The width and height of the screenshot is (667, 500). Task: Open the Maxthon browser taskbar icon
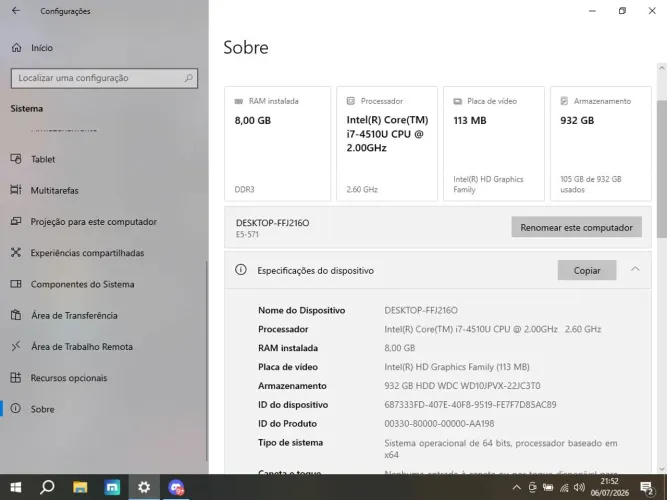(112, 487)
